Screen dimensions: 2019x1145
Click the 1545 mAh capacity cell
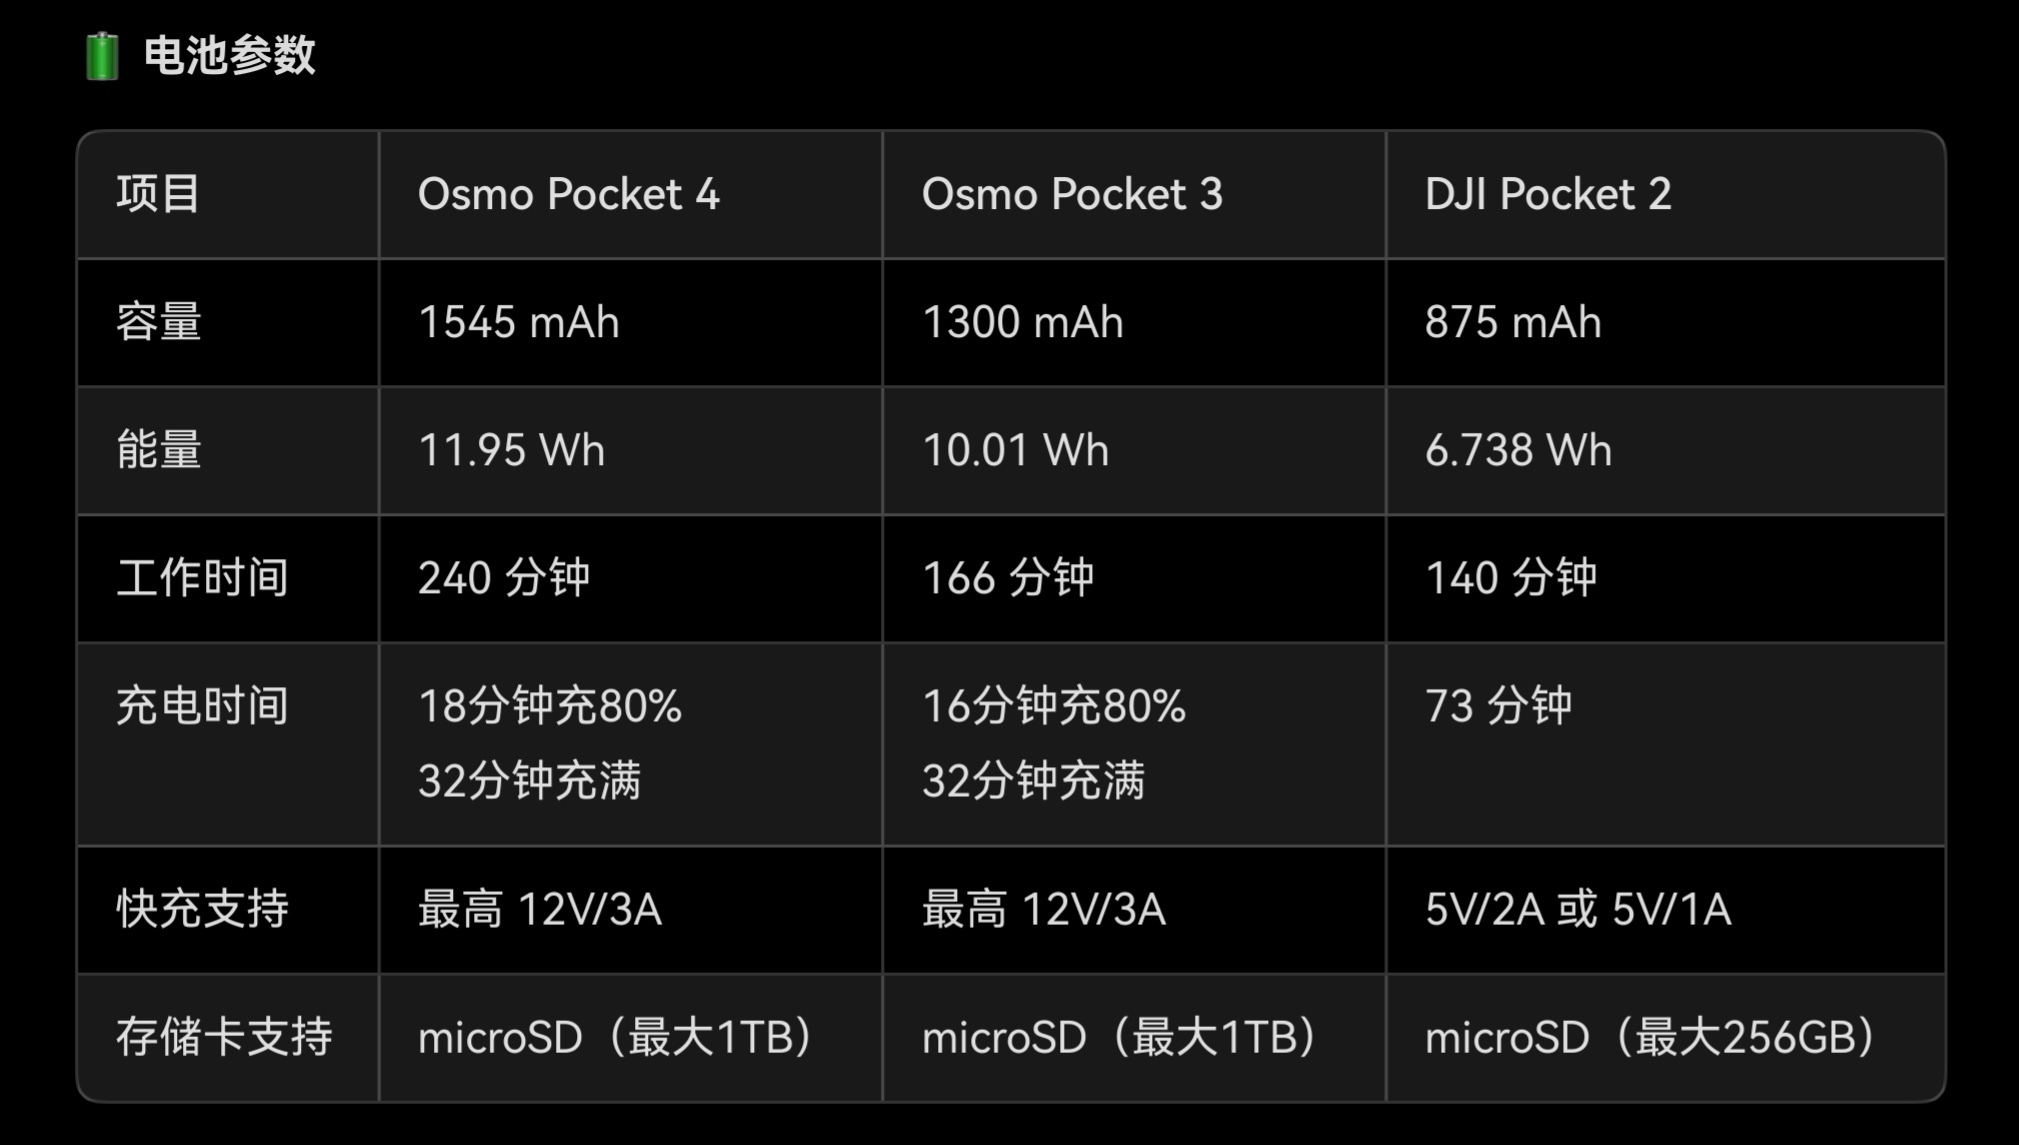518,322
